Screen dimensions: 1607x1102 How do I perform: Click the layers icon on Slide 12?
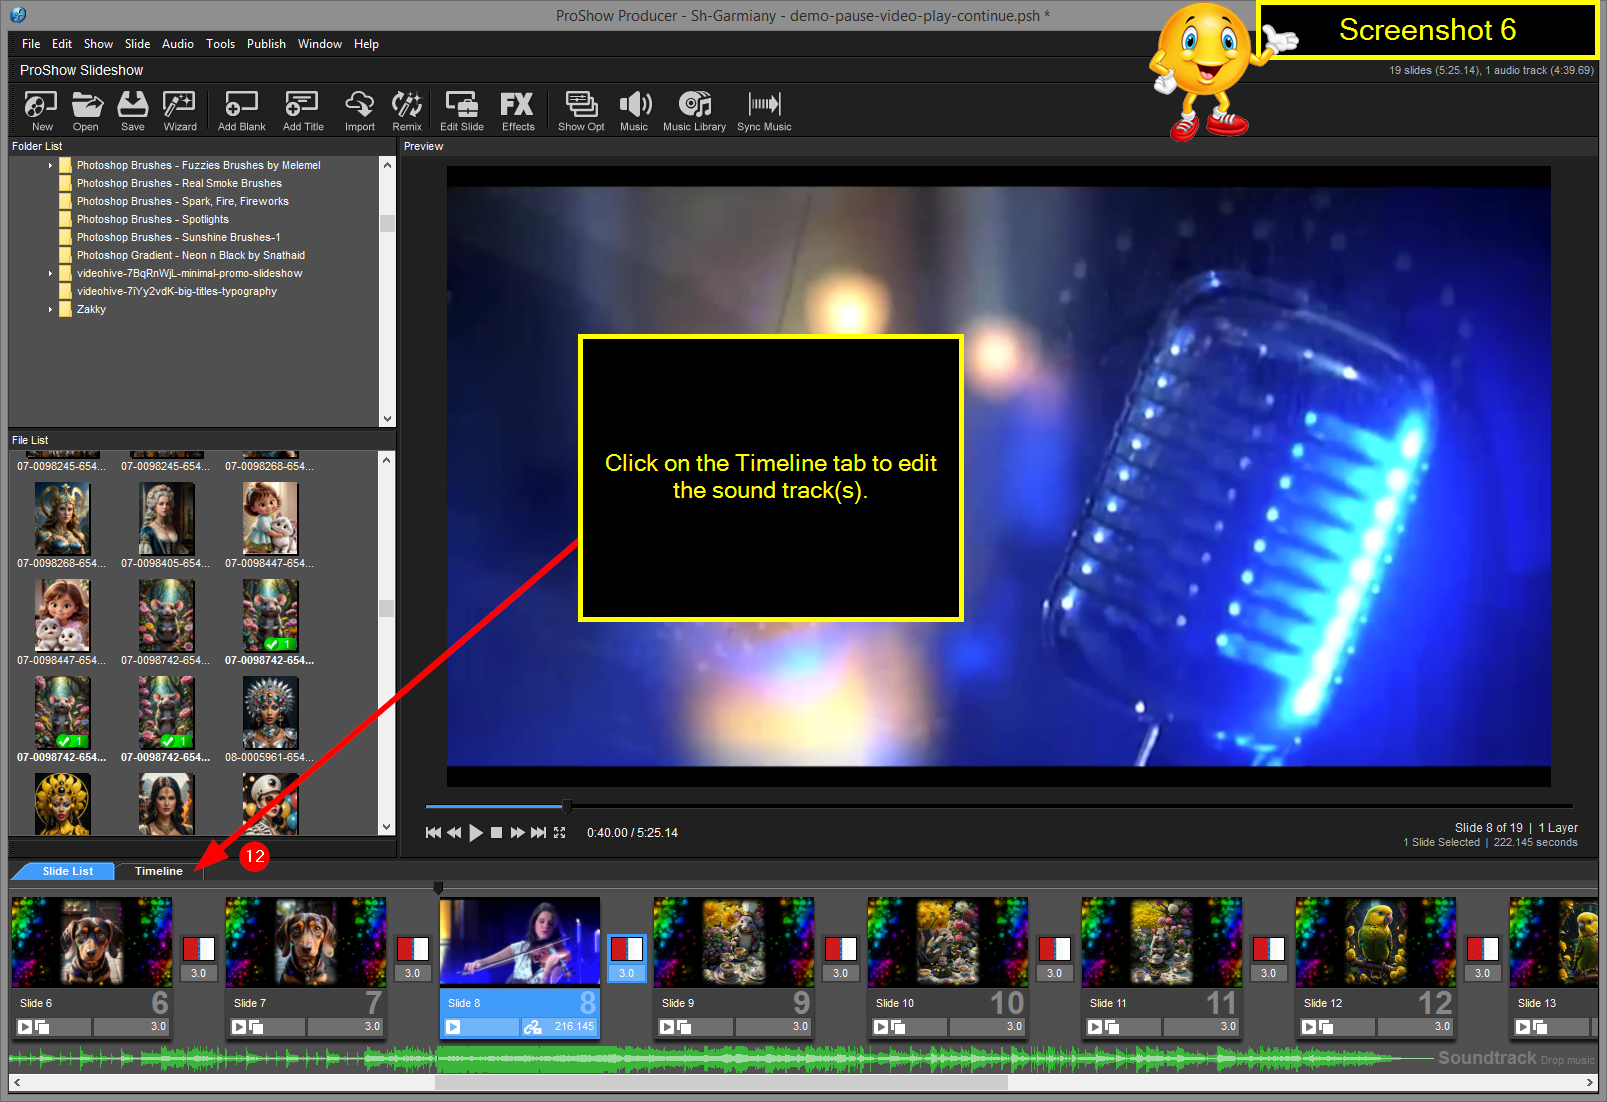(x=1327, y=1027)
